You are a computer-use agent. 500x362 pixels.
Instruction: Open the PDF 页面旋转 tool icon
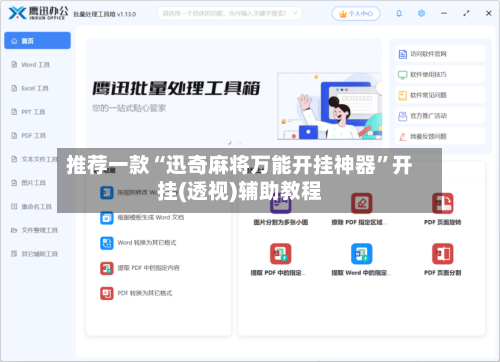(x=442, y=203)
